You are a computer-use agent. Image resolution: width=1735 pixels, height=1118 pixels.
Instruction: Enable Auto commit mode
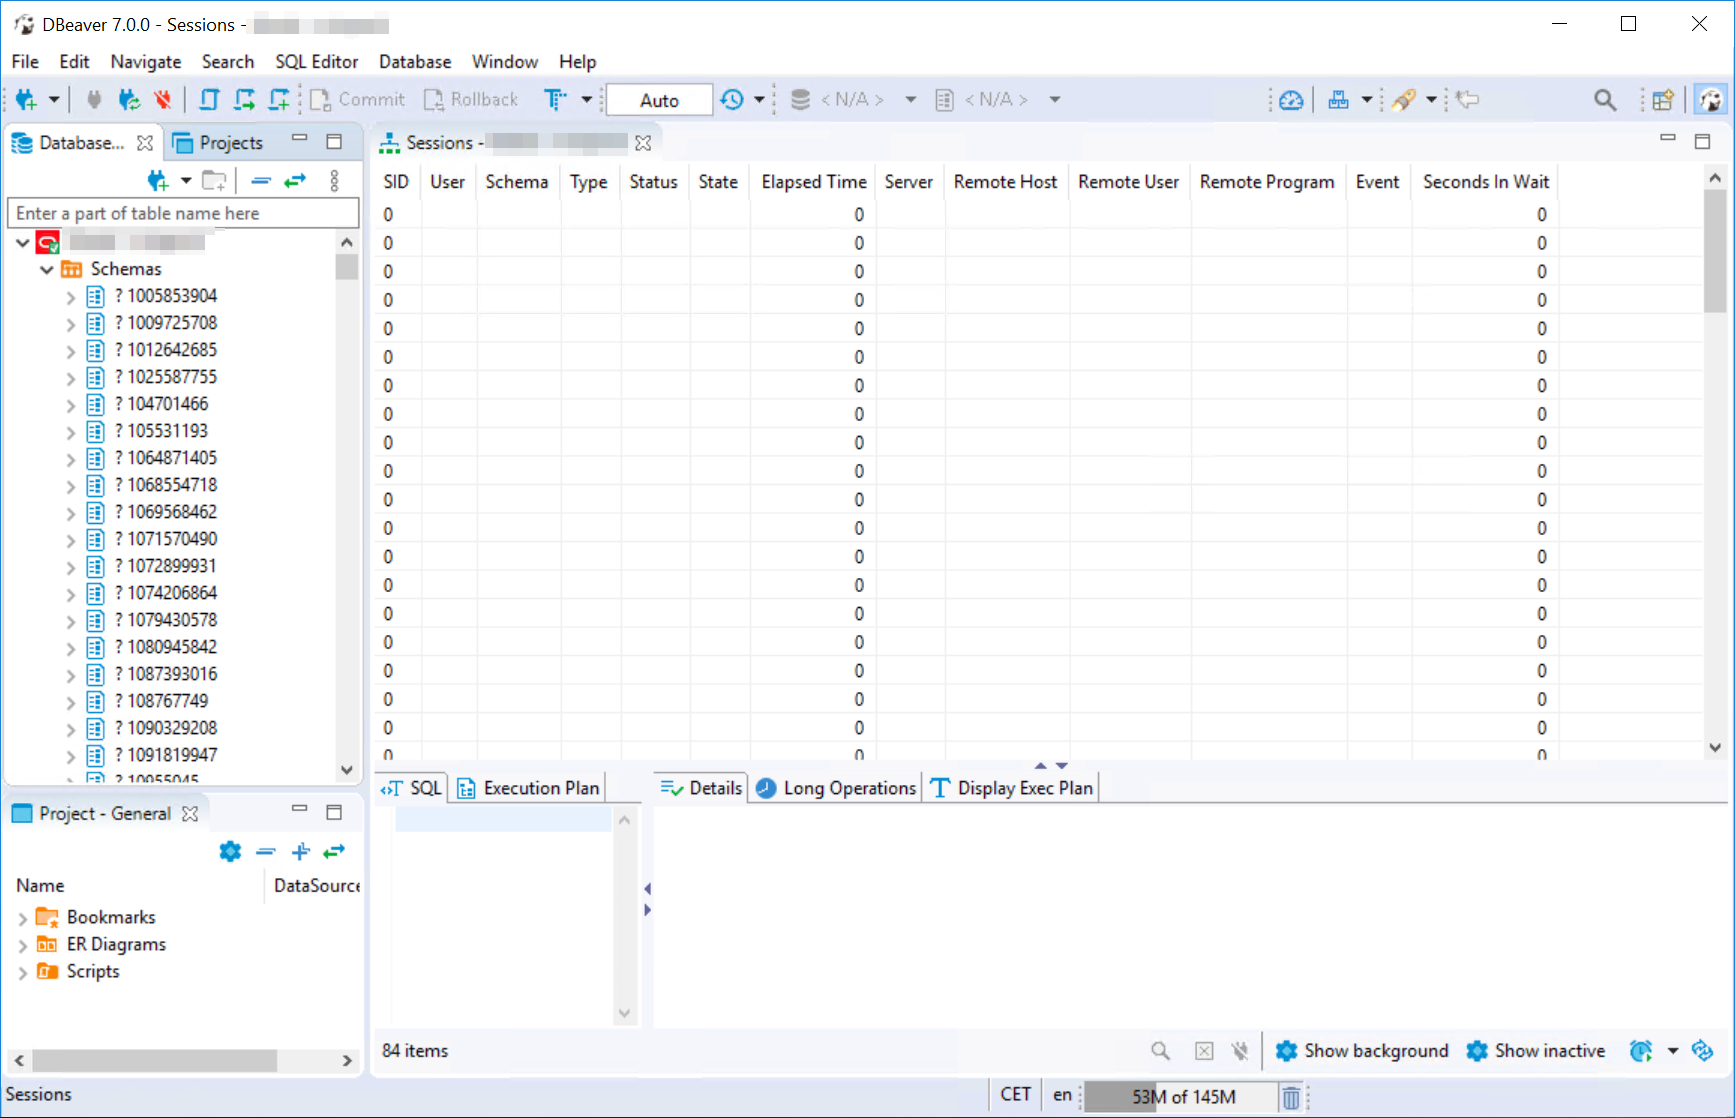659,99
